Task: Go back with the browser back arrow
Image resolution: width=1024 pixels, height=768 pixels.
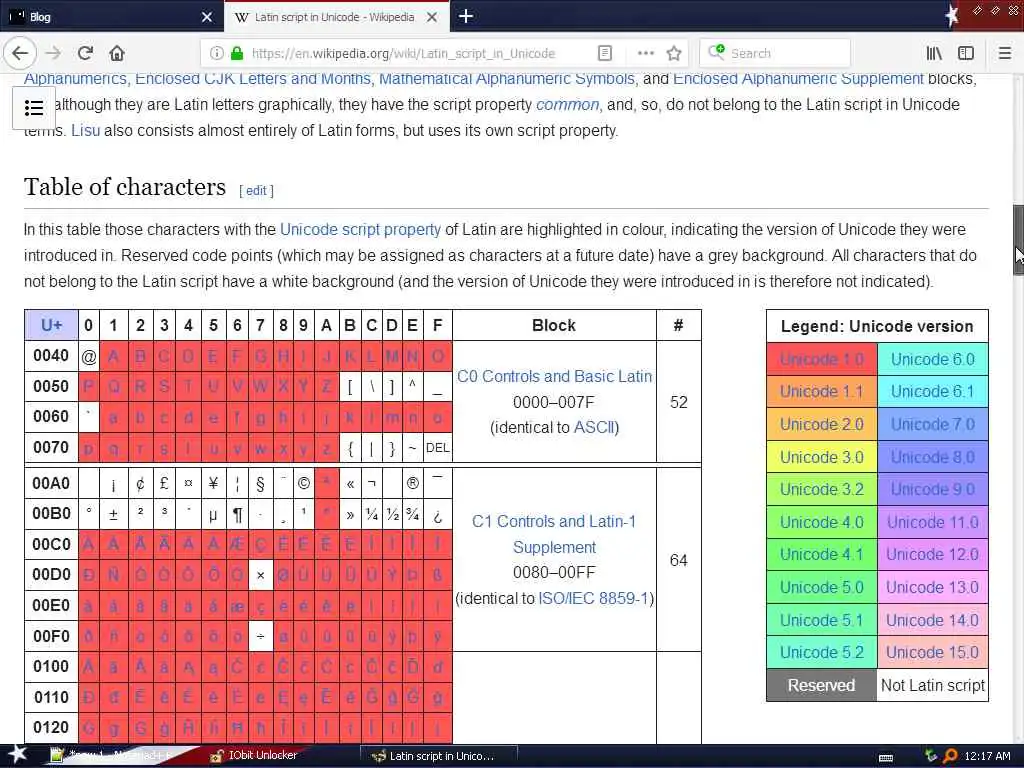Action: click(20, 53)
